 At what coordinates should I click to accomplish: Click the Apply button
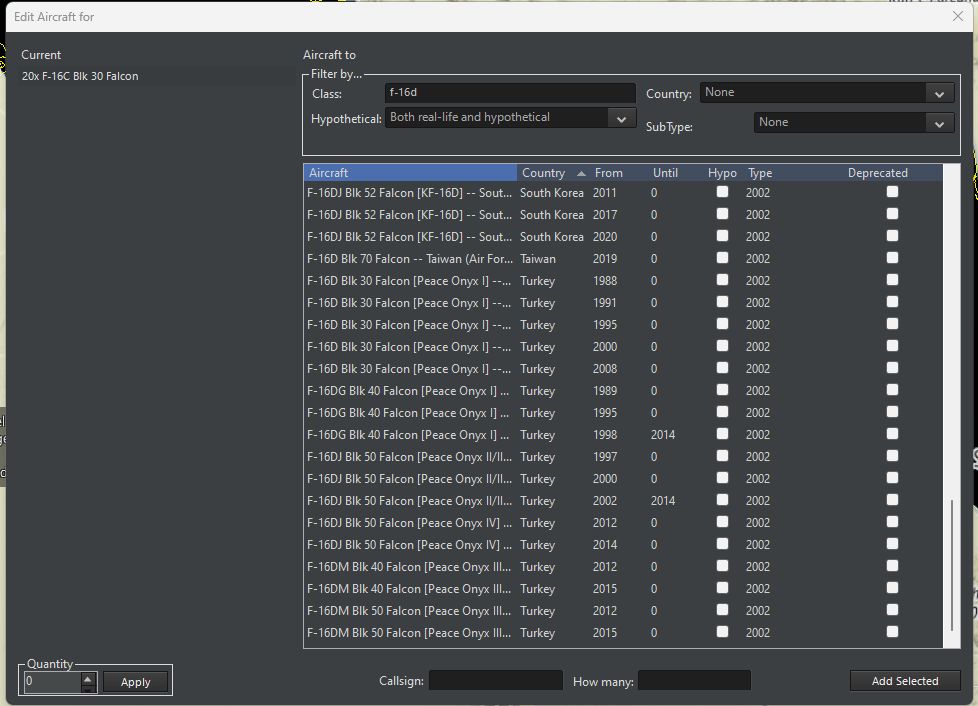click(135, 682)
